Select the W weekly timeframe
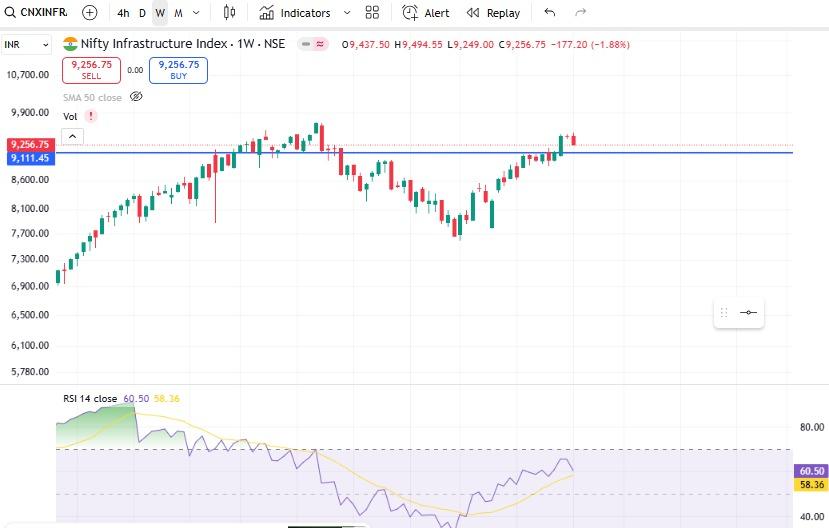This screenshot has height=528, width=829. [x=160, y=13]
